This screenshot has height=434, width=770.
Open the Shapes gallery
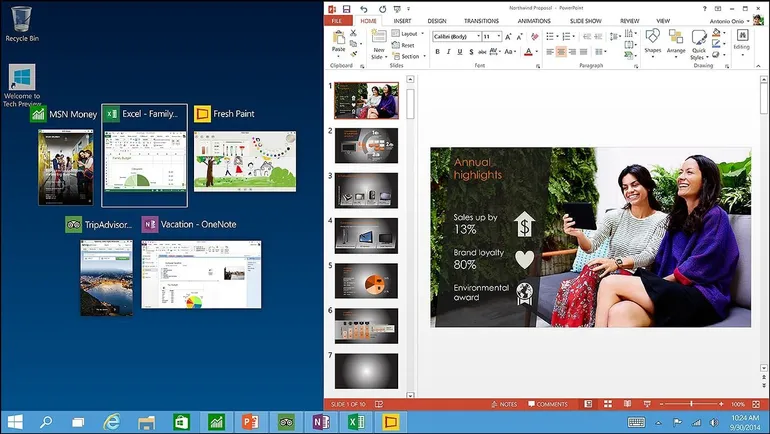click(652, 41)
